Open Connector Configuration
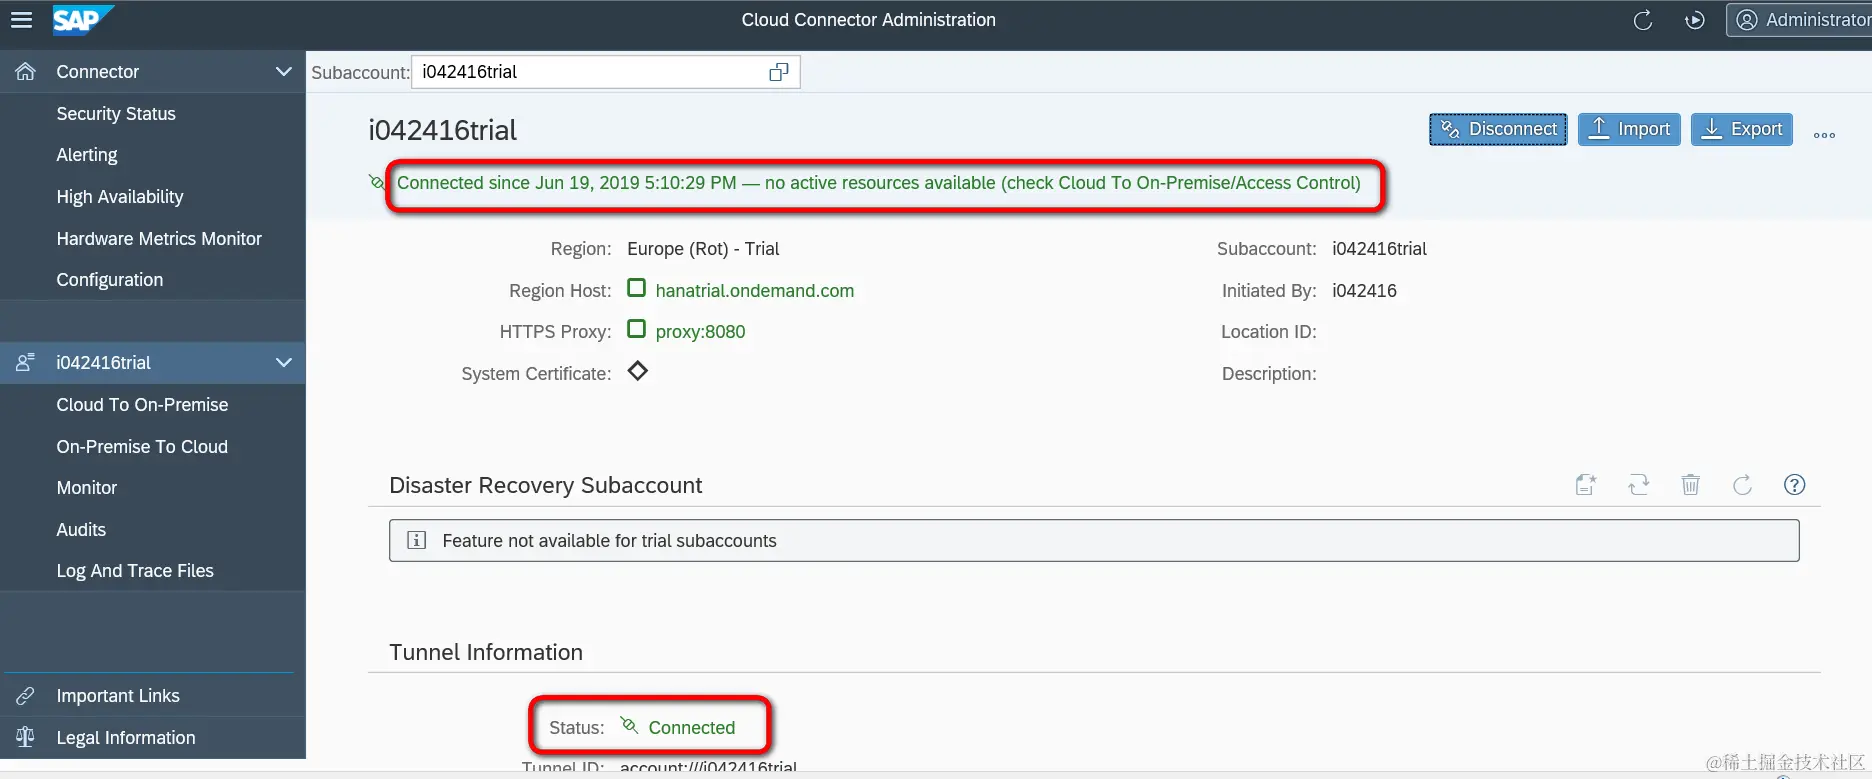The width and height of the screenshot is (1872, 779). coord(110,280)
